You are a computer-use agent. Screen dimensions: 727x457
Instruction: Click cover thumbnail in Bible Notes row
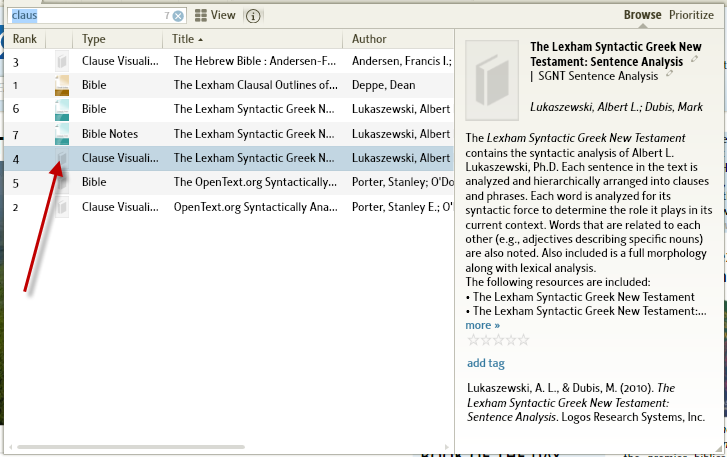[62, 134]
